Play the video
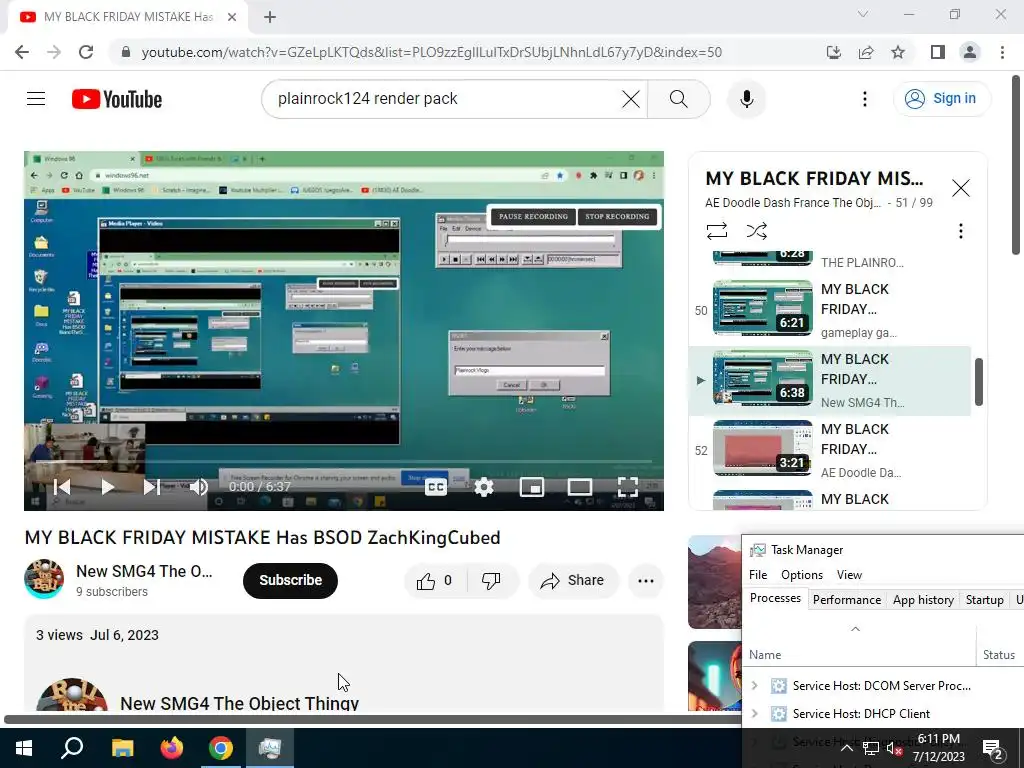This screenshot has width=1024, height=768. pyautogui.click(x=108, y=487)
